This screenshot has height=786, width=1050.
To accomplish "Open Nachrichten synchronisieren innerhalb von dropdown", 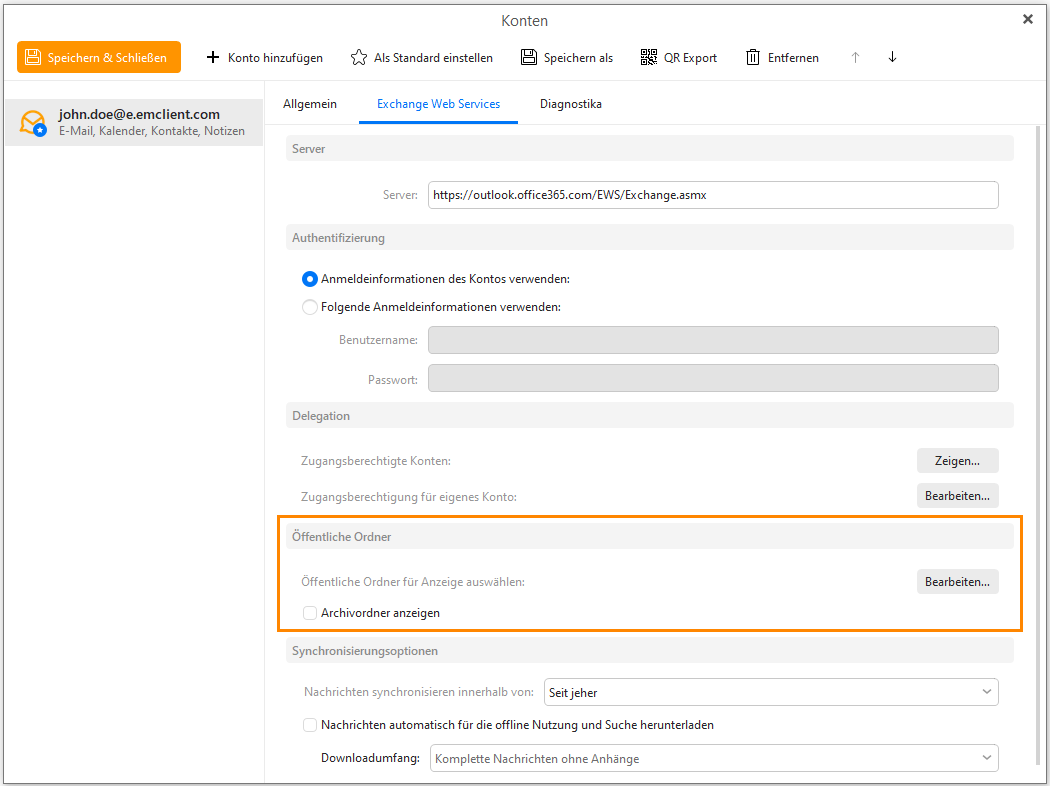I will click(x=770, y=692).
